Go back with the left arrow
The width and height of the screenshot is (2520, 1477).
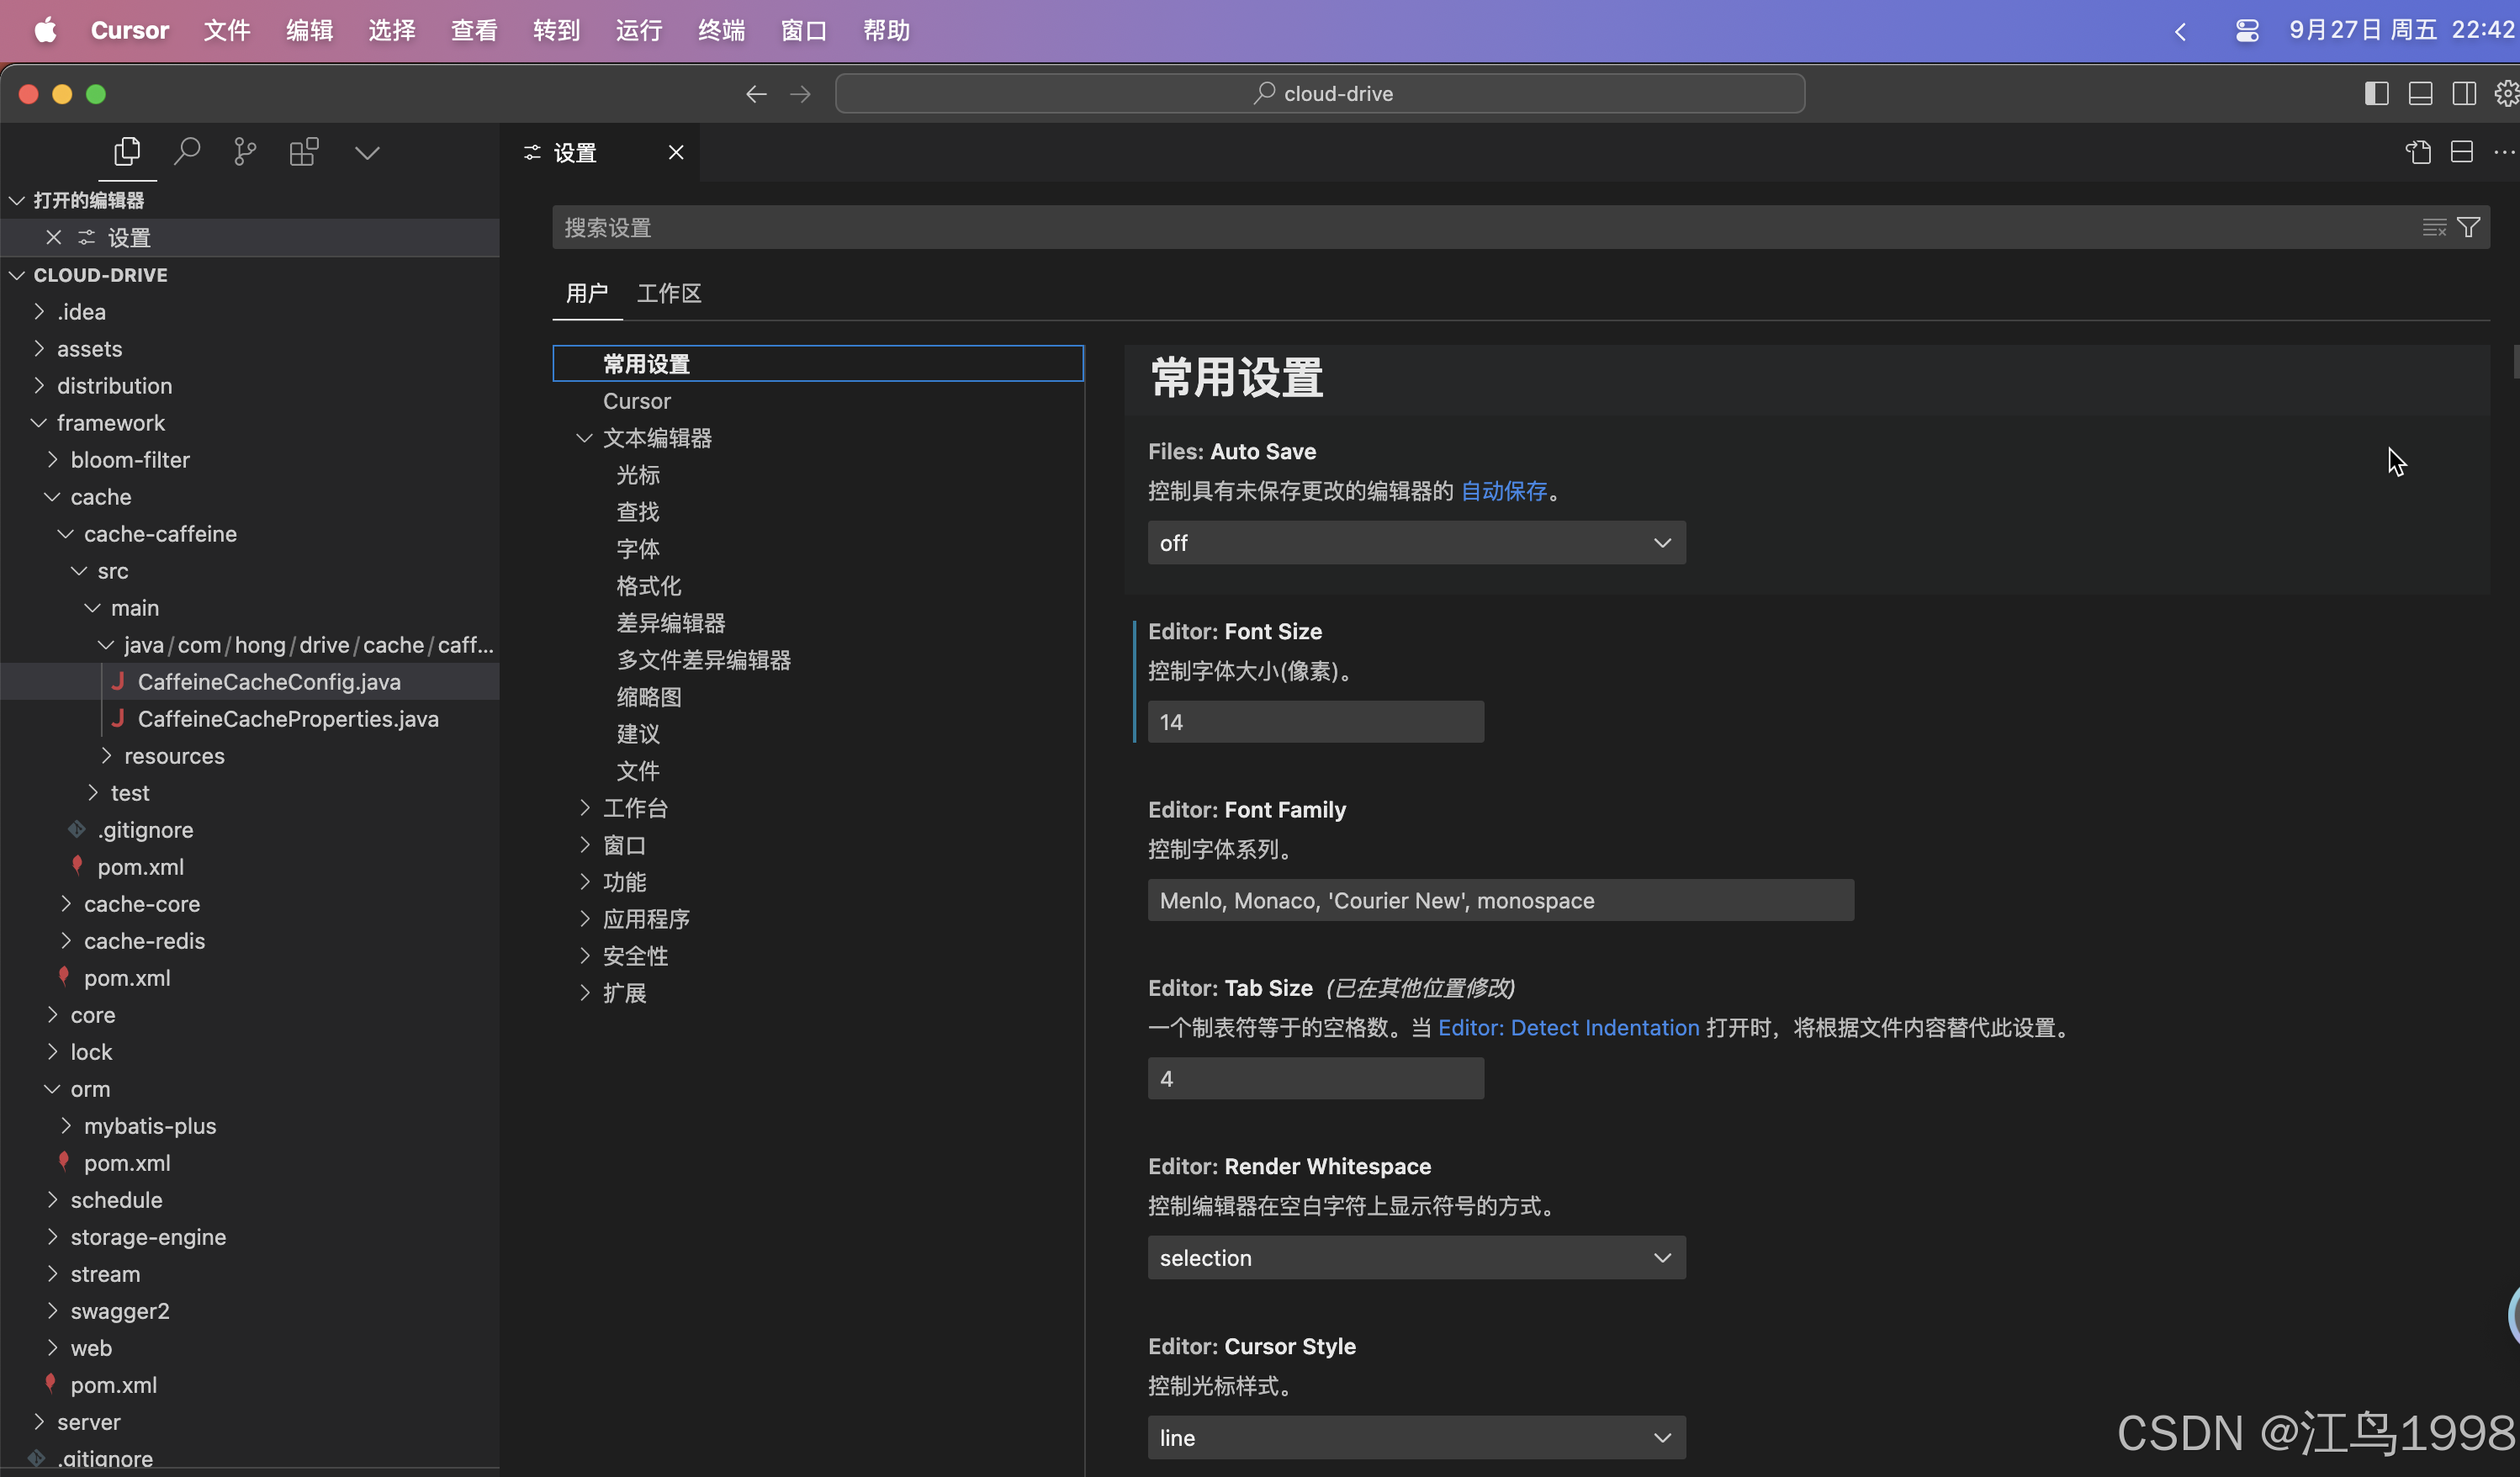(756, 94)
